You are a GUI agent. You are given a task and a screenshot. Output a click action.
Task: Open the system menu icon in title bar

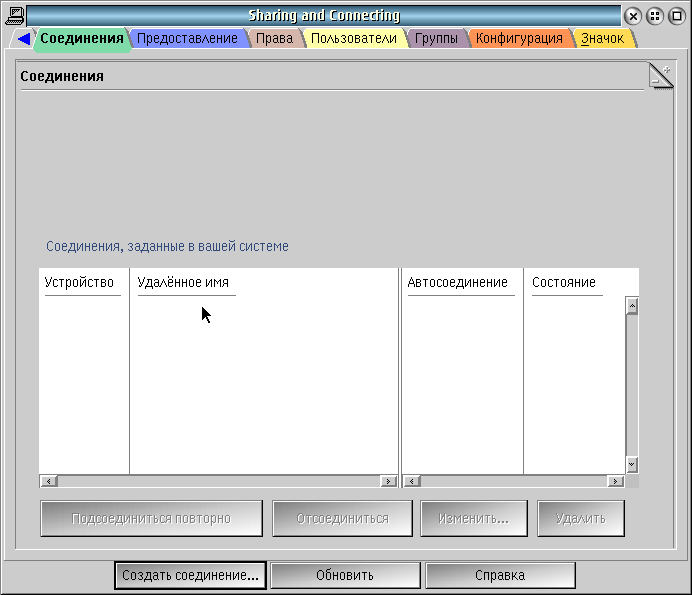[14, 15]
